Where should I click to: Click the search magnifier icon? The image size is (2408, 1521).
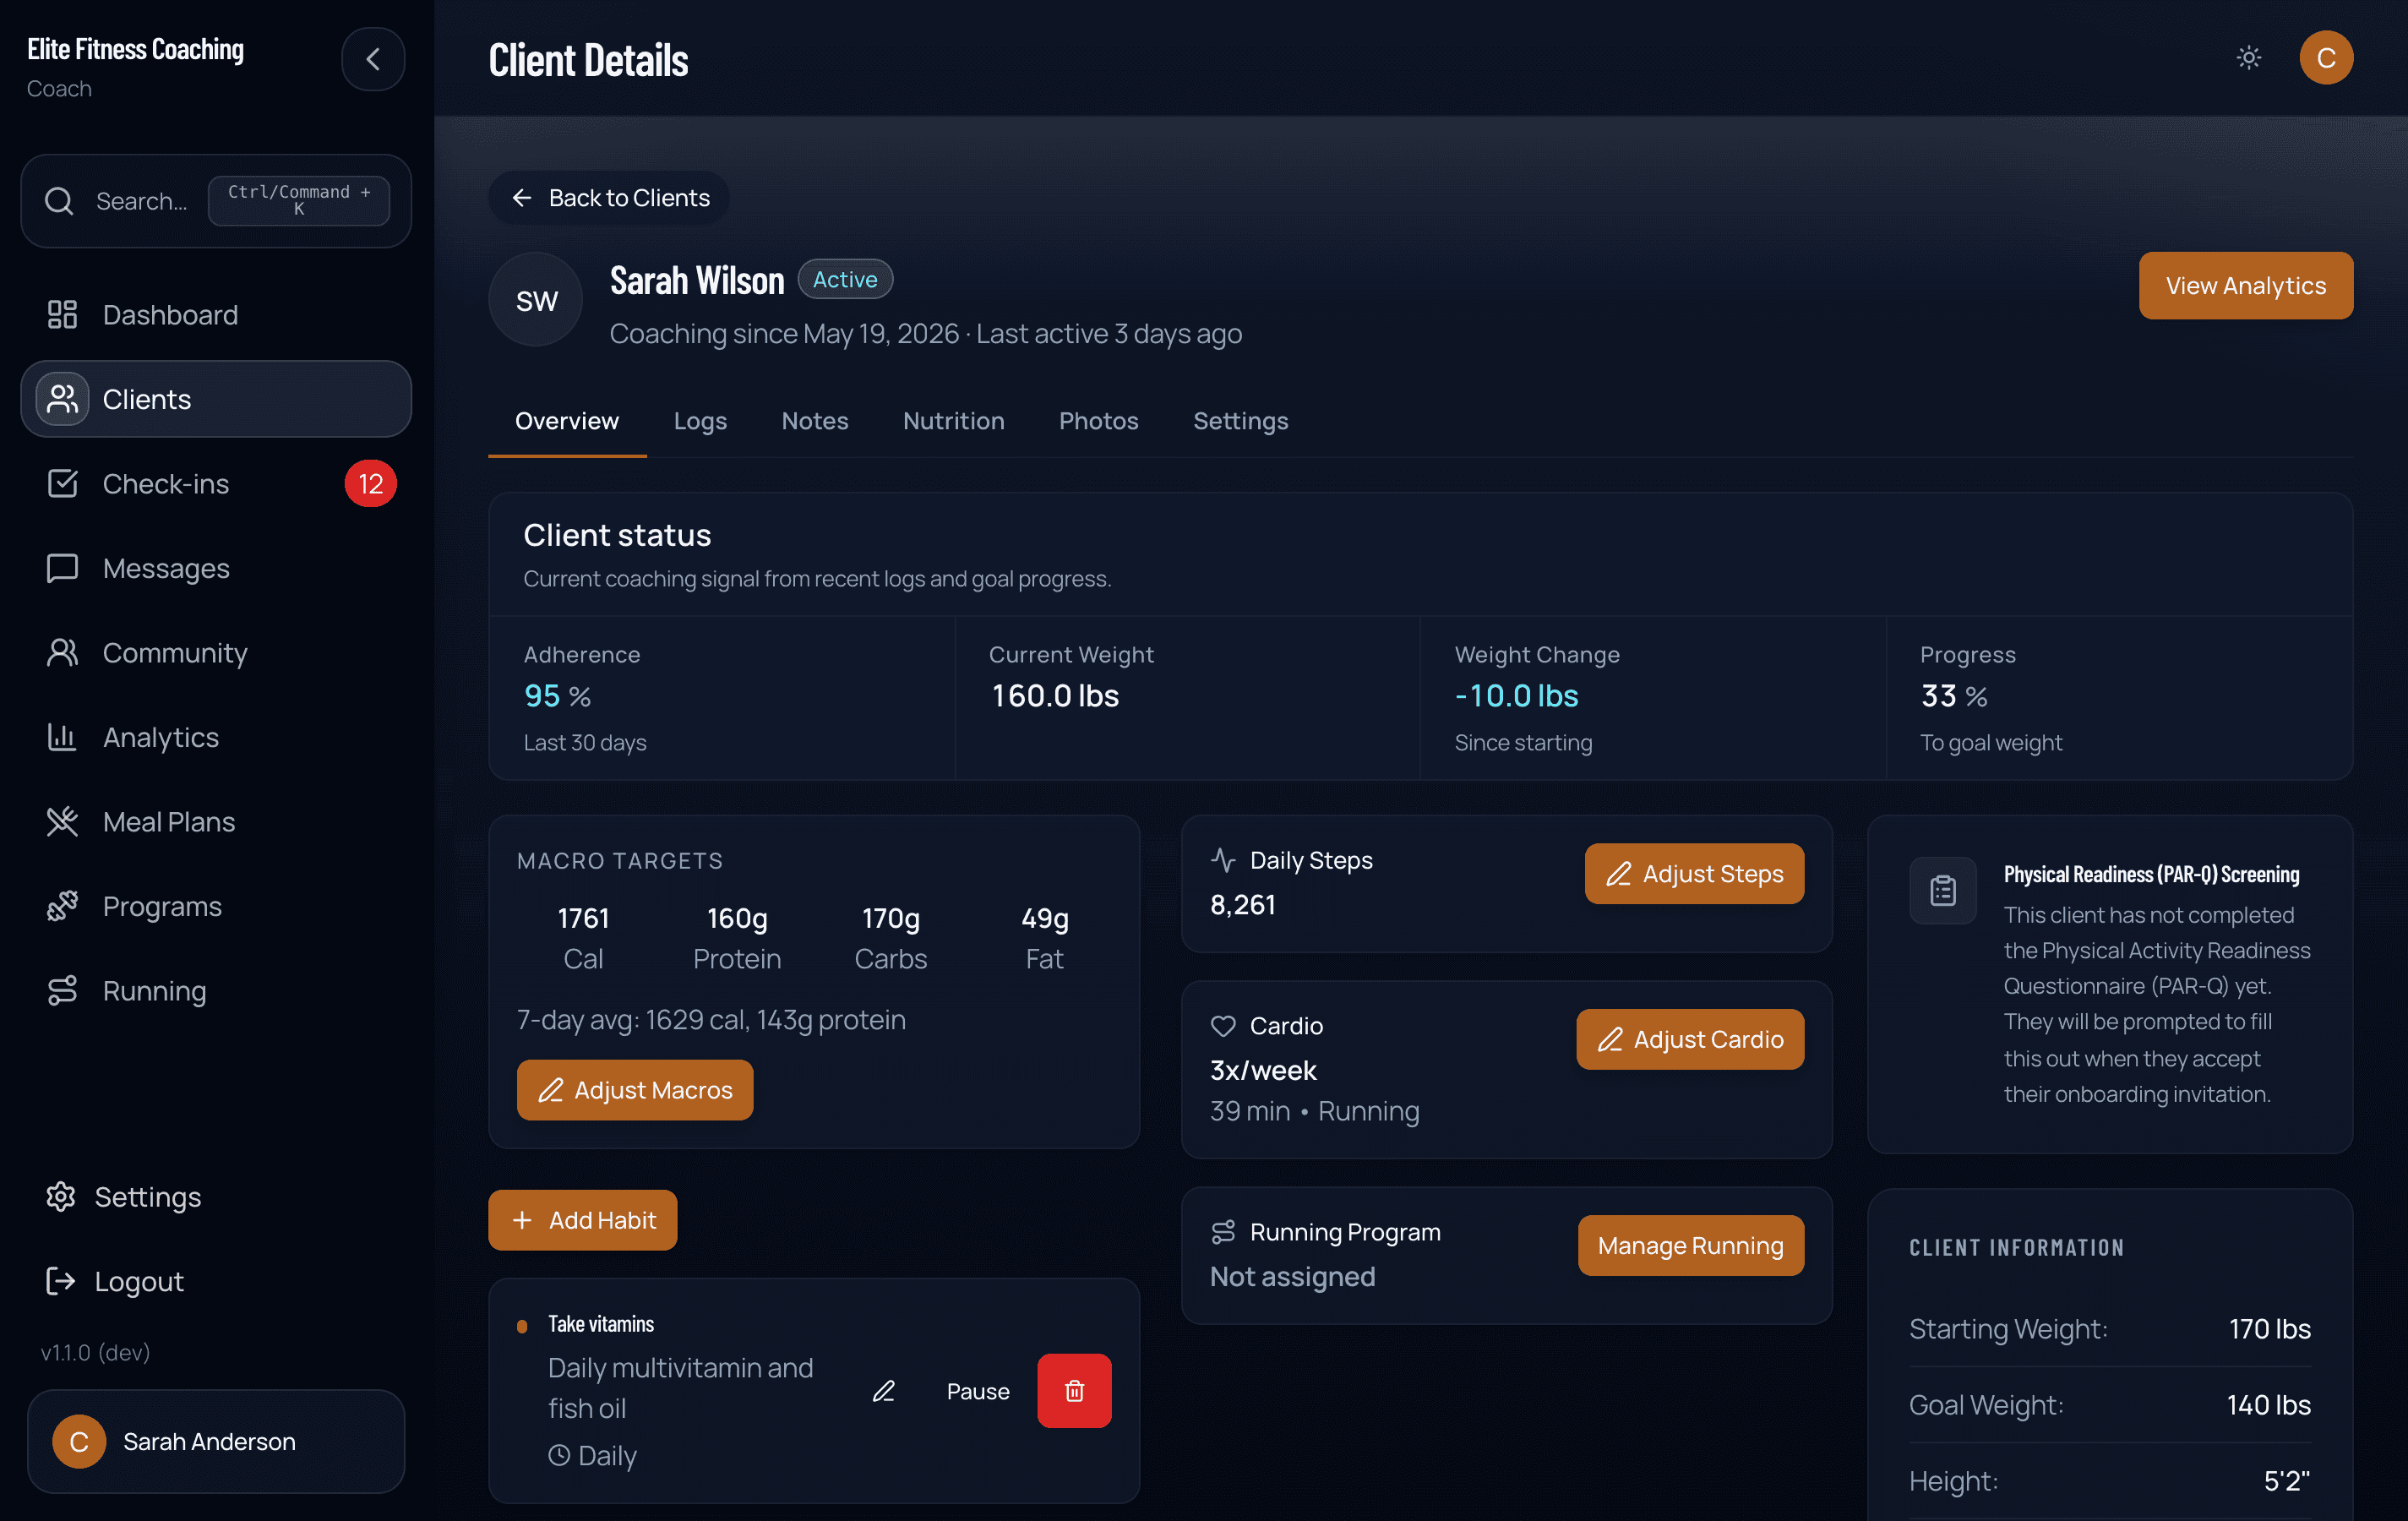(59, 201)
